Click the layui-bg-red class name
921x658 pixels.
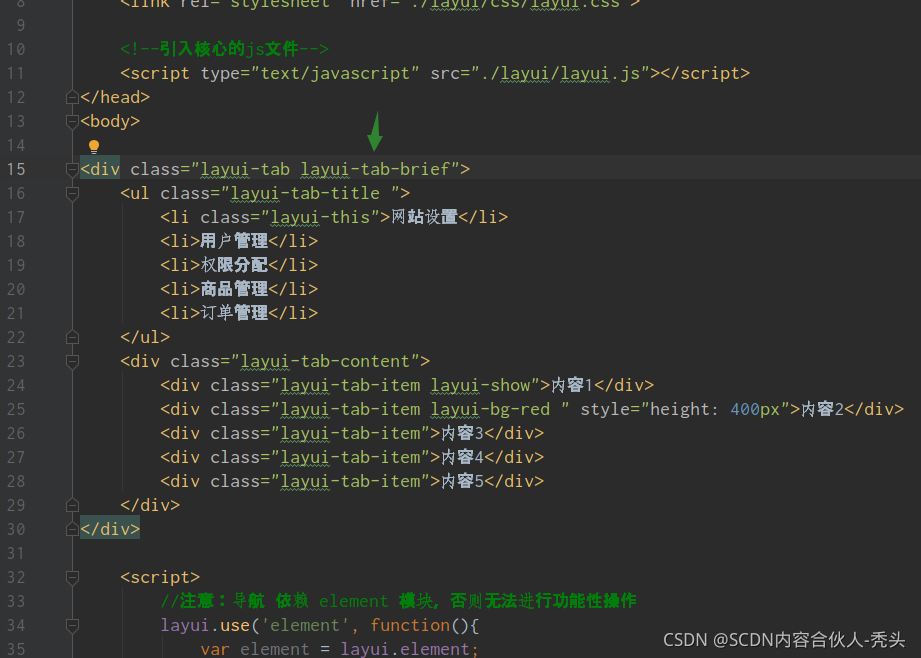[x=490, y=409]
